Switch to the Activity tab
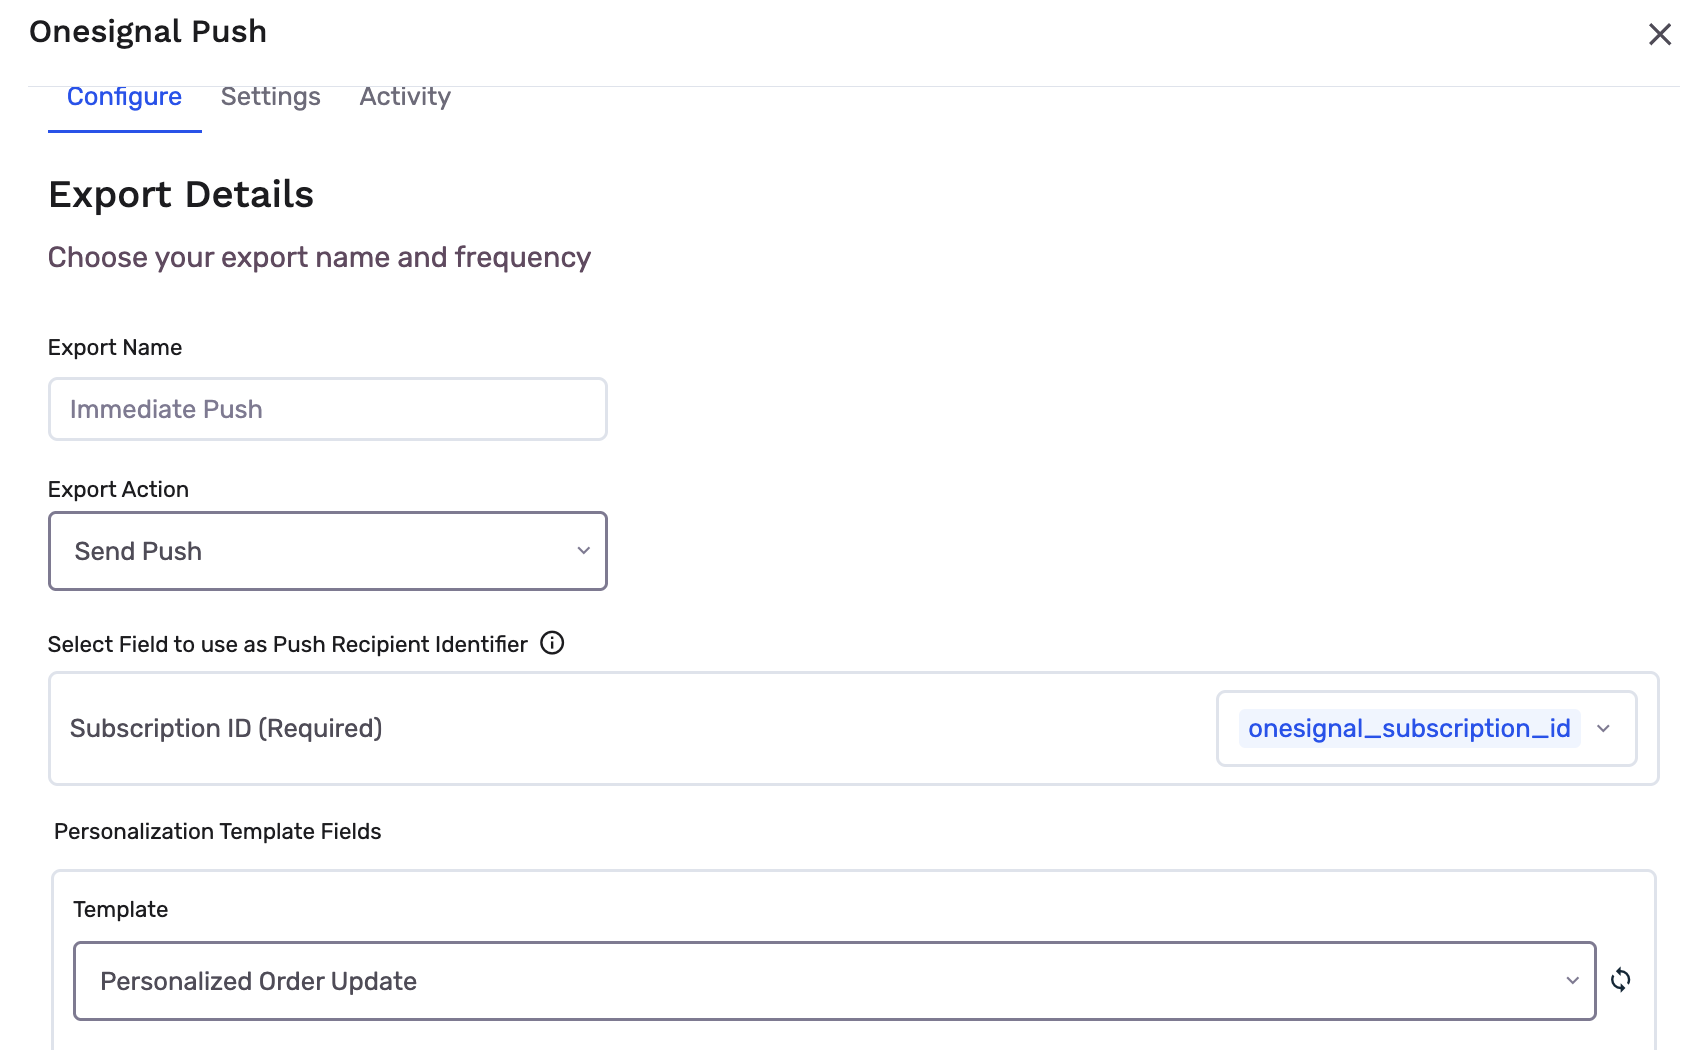The image size is (1698, 1050). pyautogui.click(x=405, y=96)
